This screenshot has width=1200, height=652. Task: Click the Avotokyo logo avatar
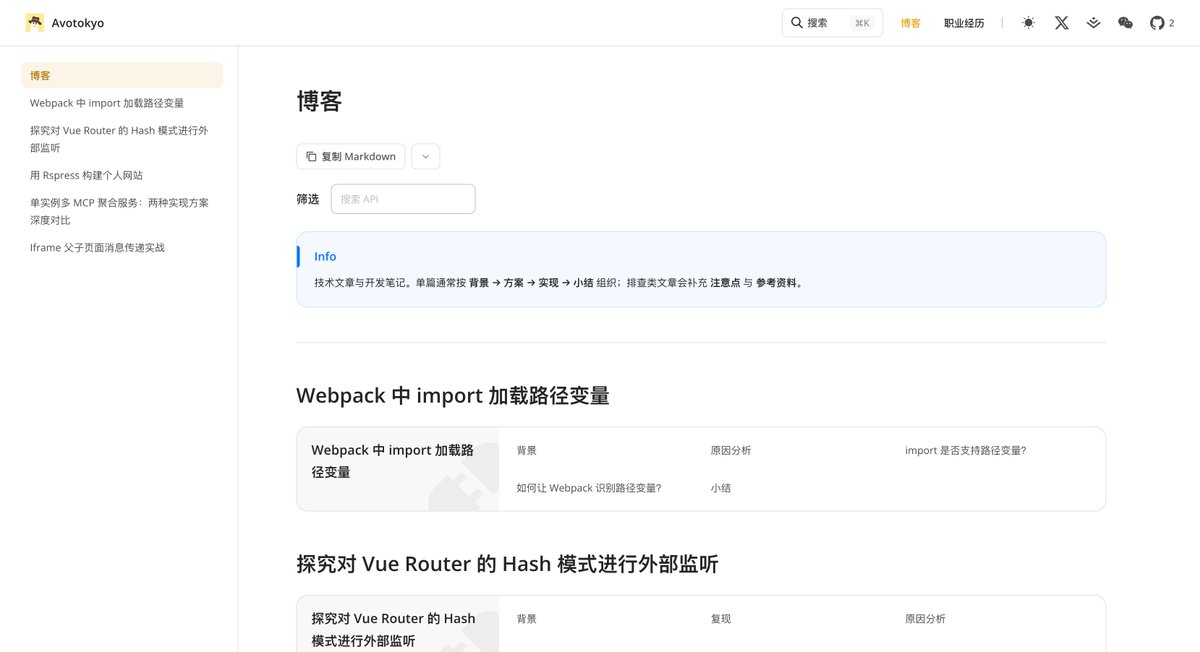[x=35, y=23]
